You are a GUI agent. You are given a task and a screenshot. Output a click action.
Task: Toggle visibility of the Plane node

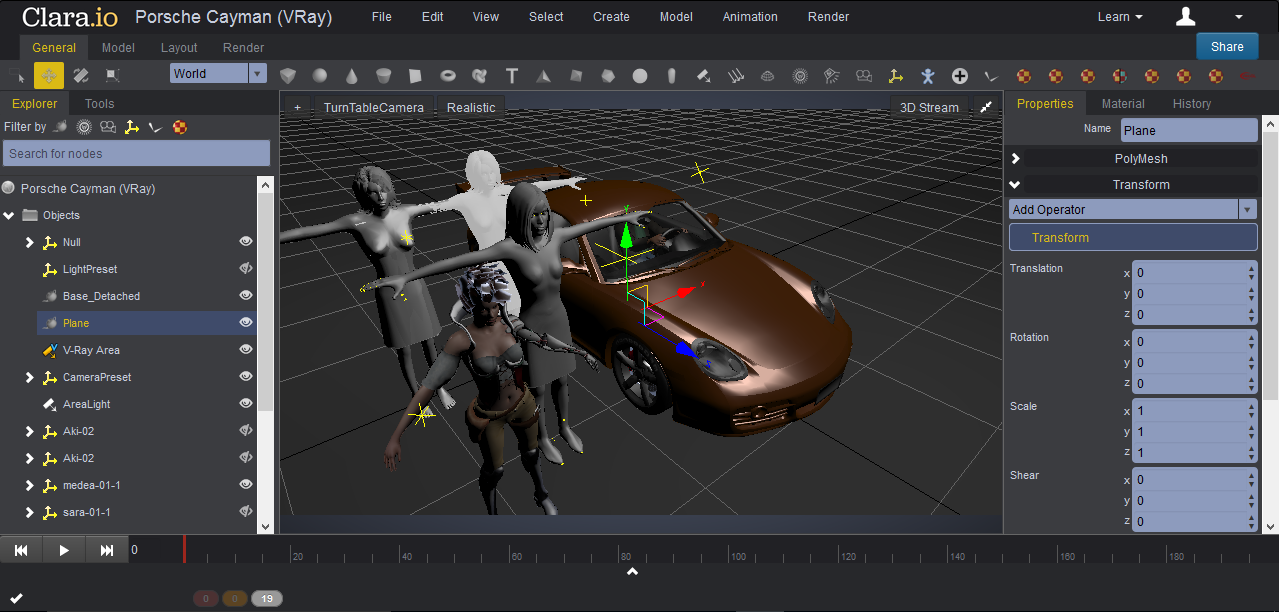pos(245,323)
